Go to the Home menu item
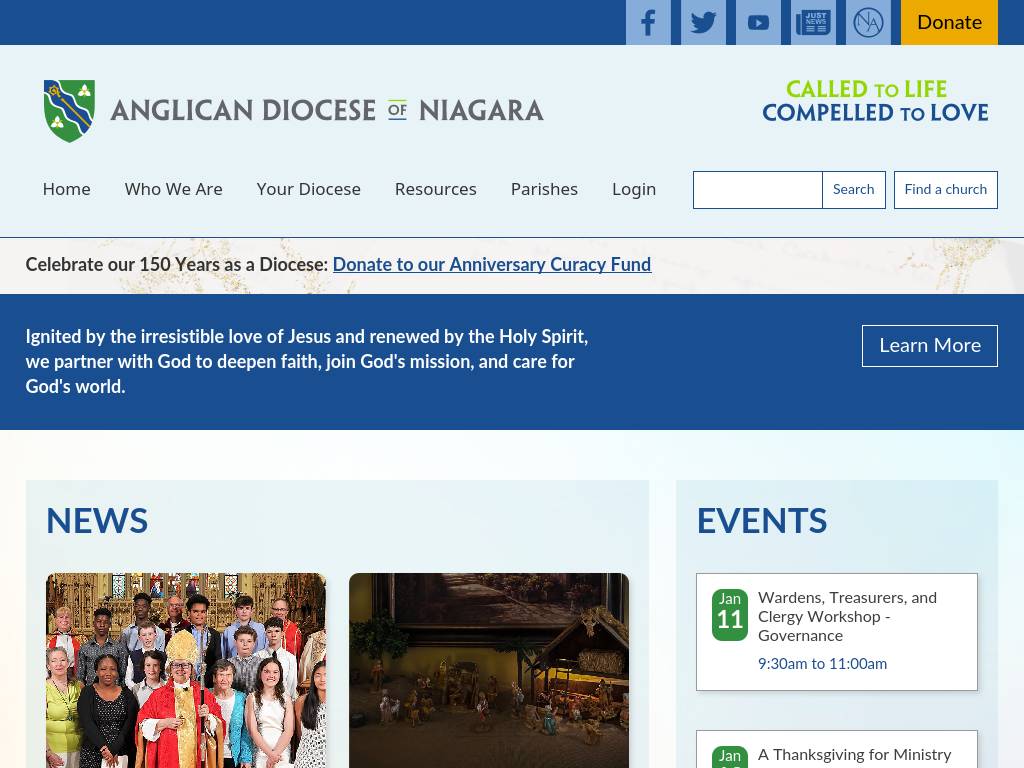The width and height of the screenshot is (1024, 768). tap(66, 189)
